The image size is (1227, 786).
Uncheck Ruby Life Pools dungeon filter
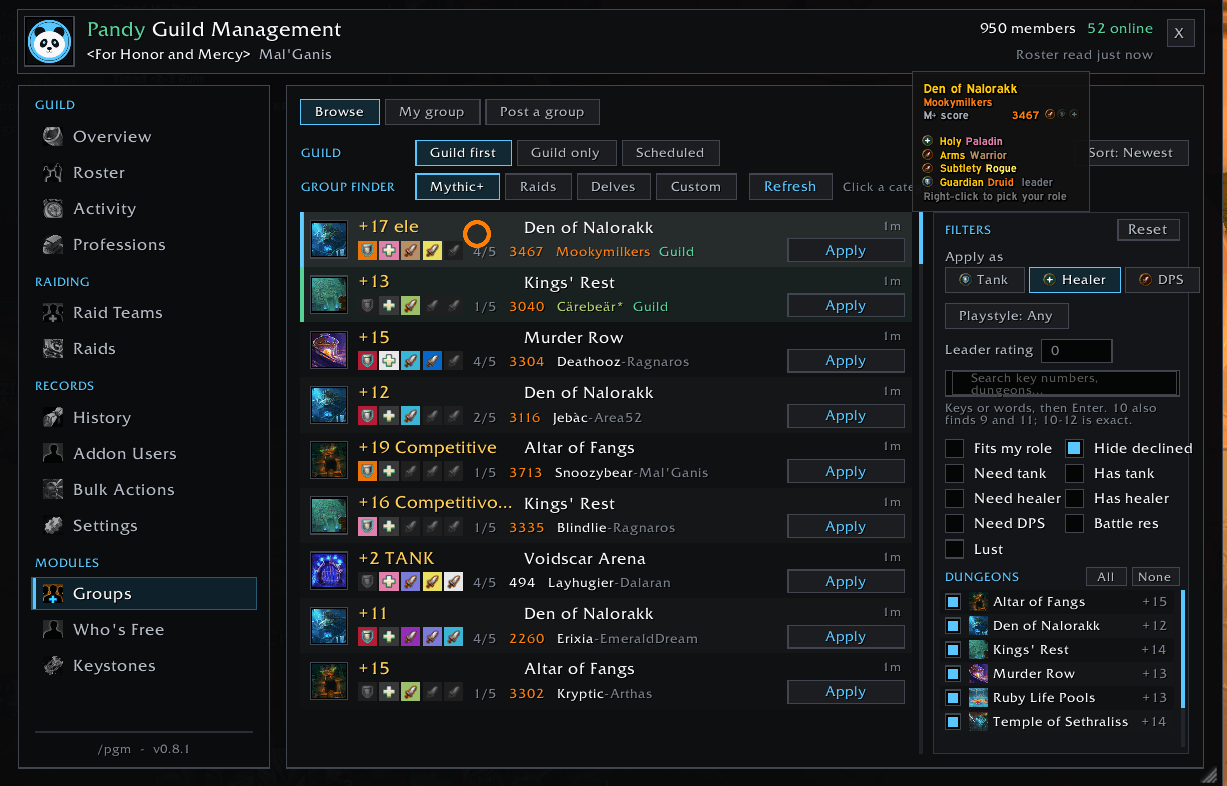click(x=953, y=698)
